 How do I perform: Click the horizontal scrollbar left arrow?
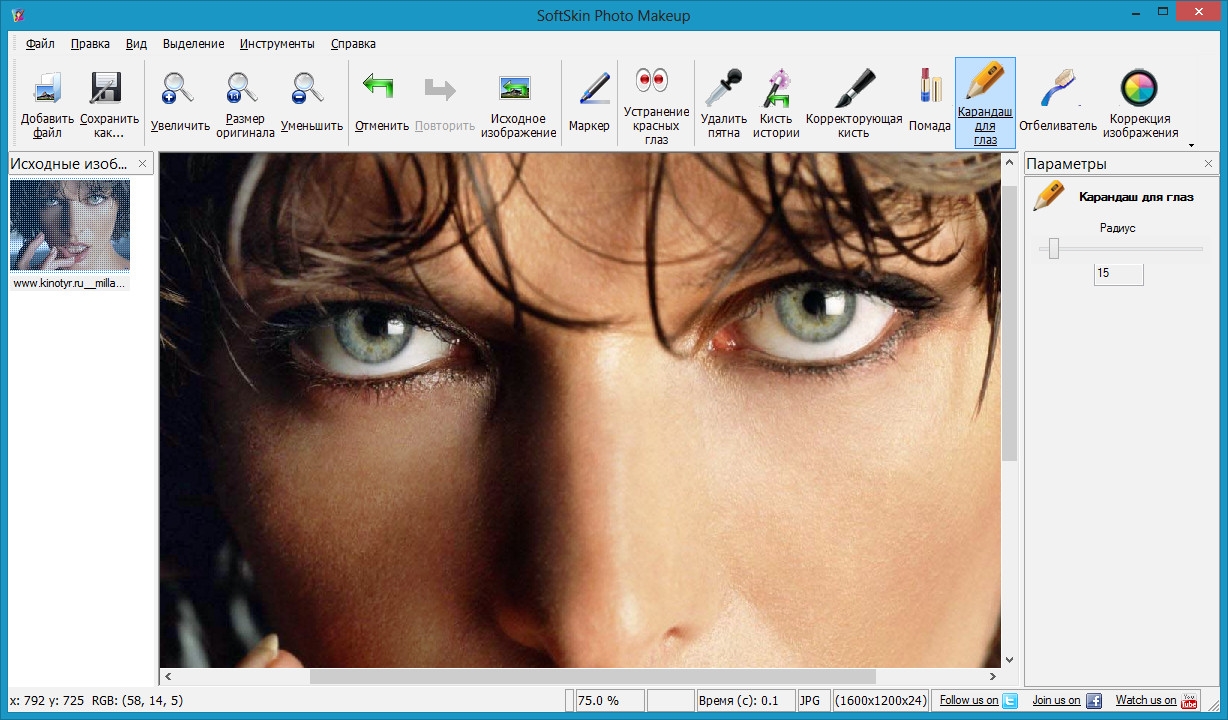point(168,677)
